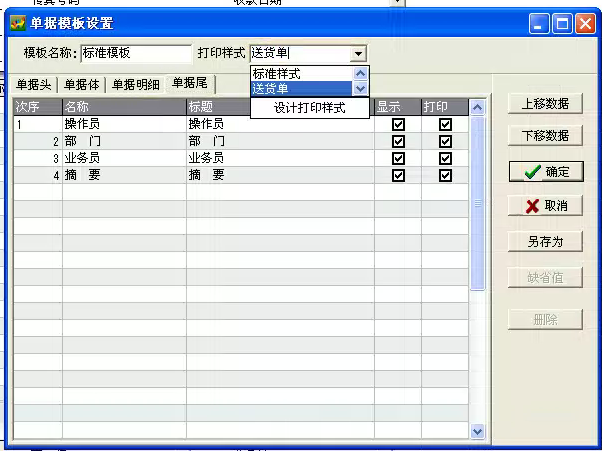Click the 打印 column header

coord(445,107)
